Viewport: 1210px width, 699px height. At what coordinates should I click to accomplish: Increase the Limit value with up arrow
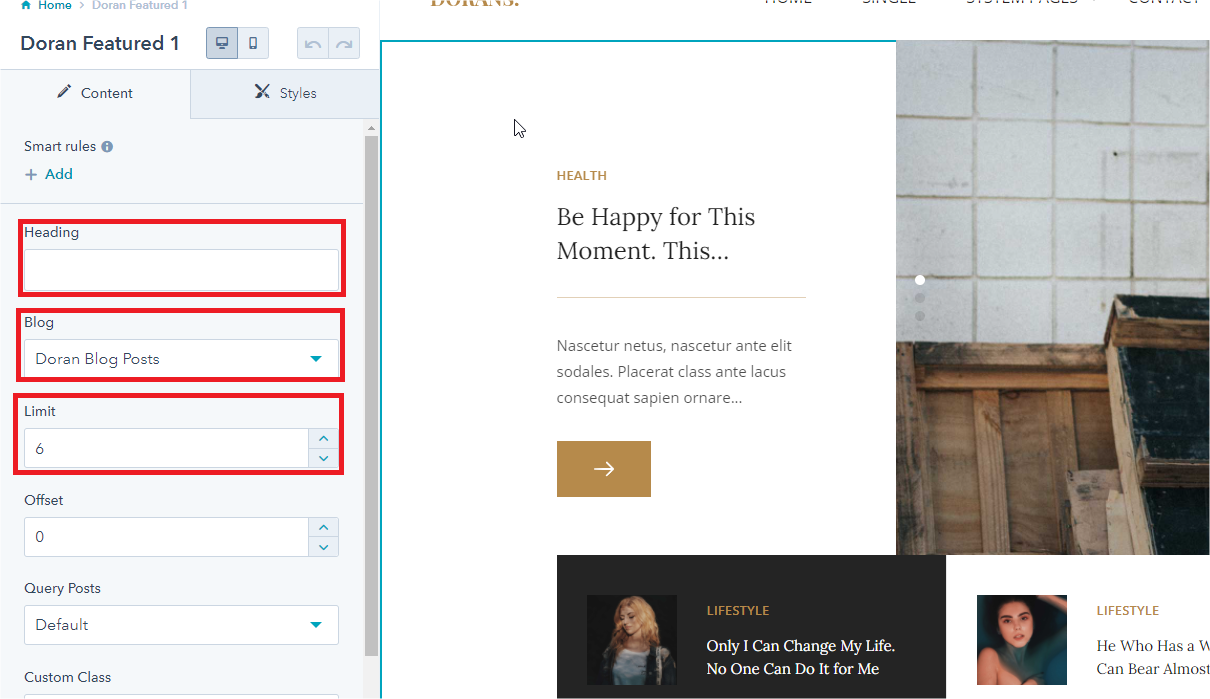click(x=323, y=438)
